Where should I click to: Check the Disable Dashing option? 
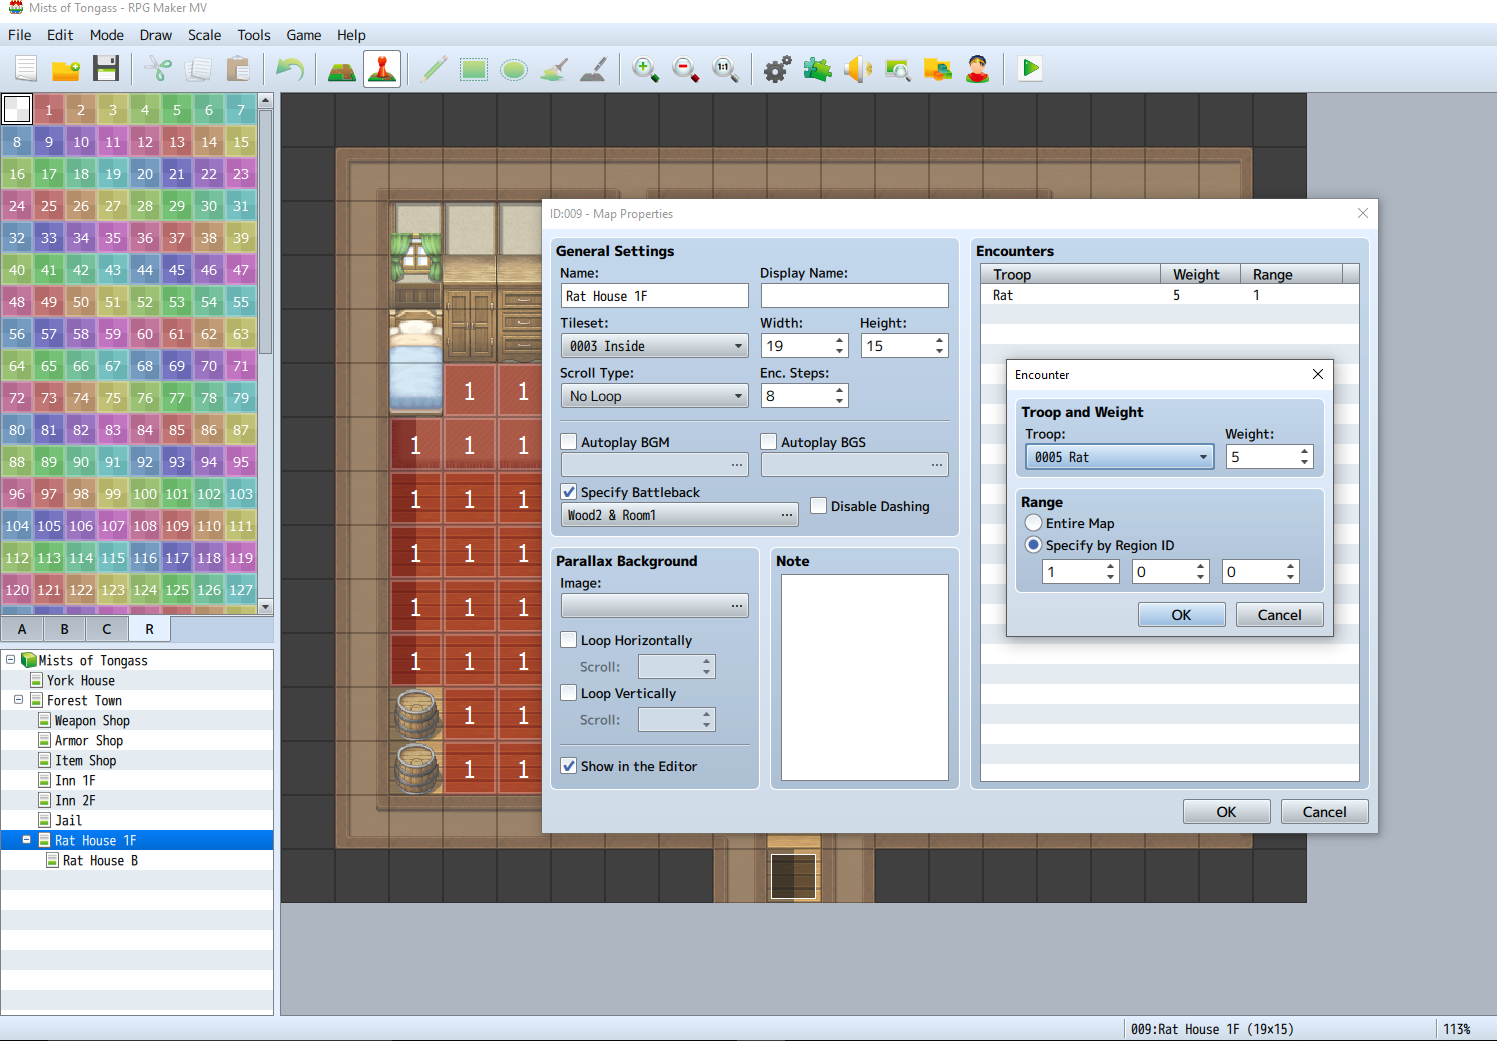(819, 506)
